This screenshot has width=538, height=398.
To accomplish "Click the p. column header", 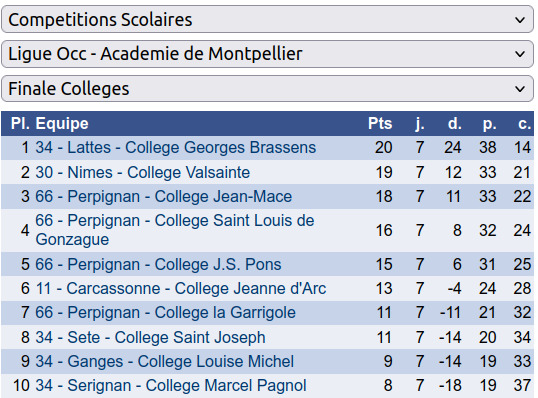I will pyautogui.click(x=489, y=124).
